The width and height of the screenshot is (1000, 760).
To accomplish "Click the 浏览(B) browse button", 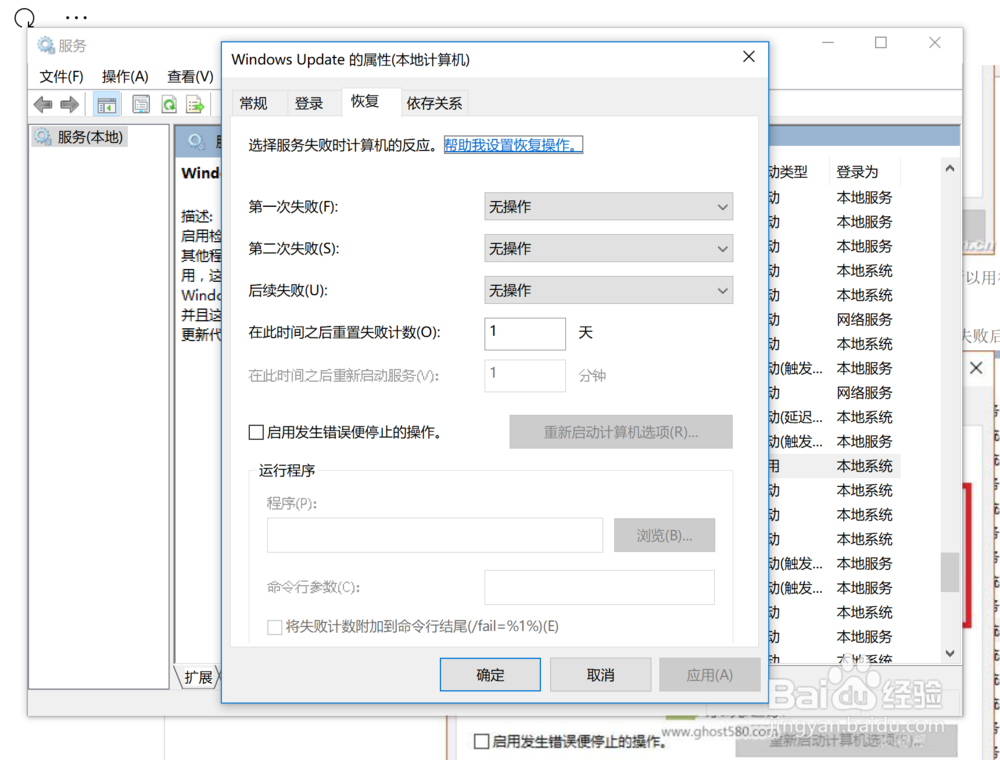I will [665, 536].
